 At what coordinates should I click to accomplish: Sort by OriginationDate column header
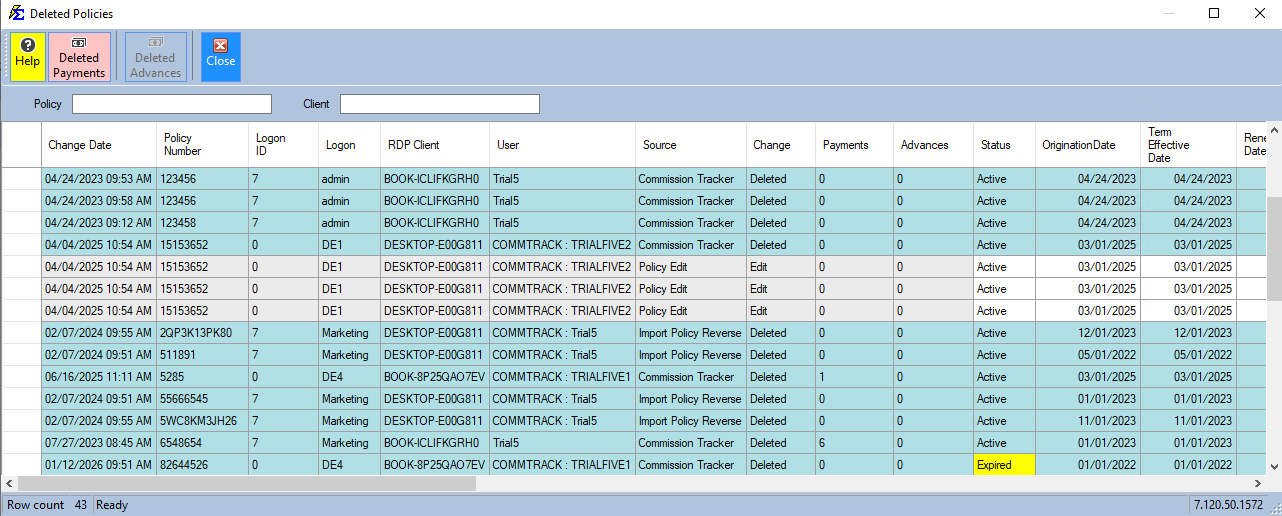(1088, 145)
